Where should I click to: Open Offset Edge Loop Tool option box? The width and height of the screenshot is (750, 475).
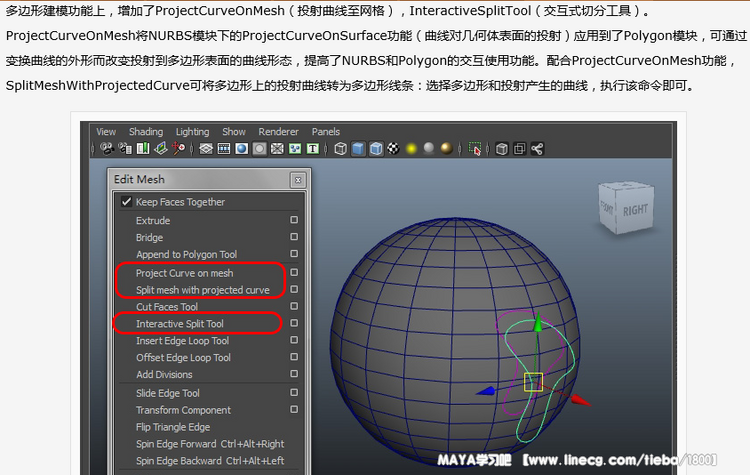click(x=294, y=357)
